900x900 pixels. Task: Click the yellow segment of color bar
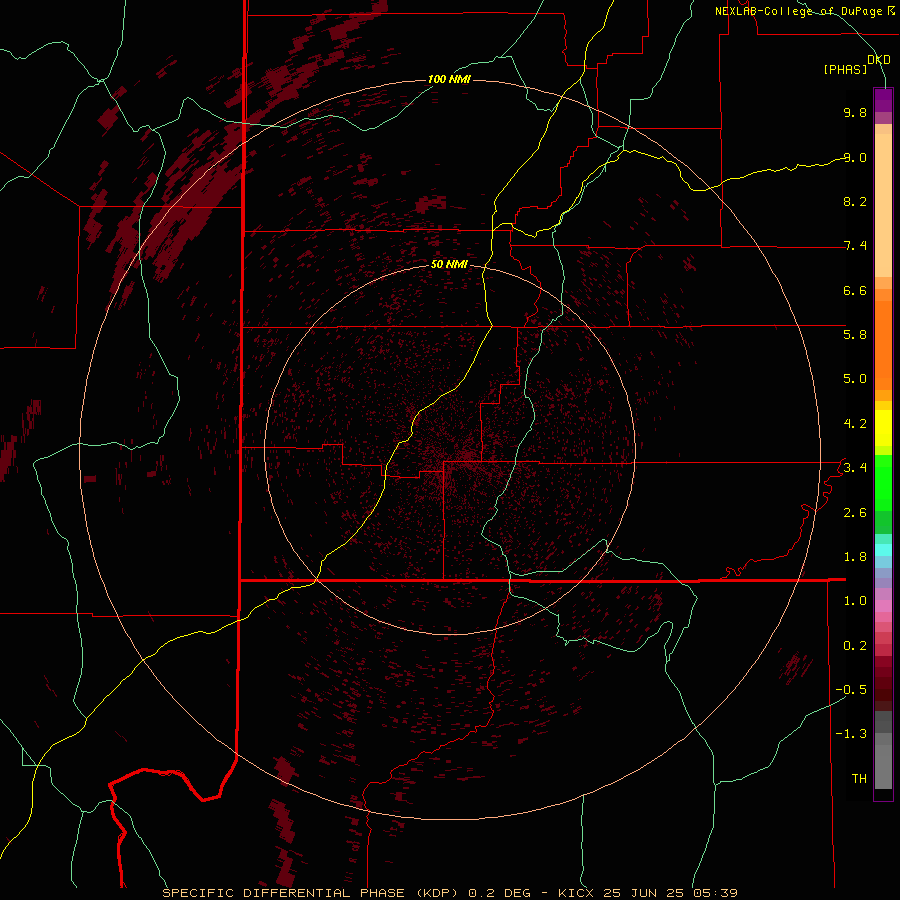pos(883,428)
